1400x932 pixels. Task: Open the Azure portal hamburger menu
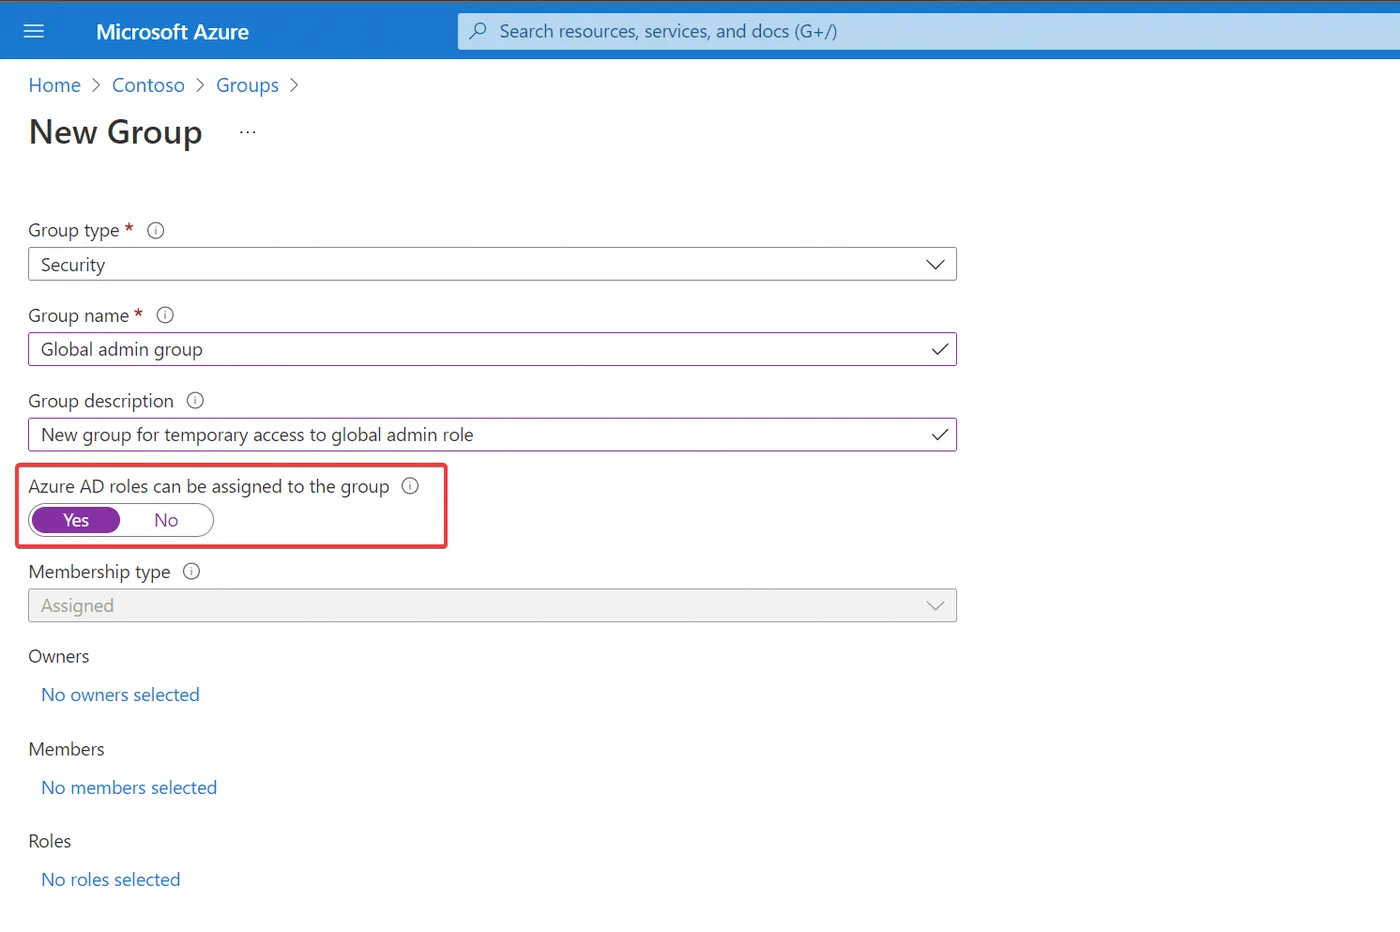(34, 31)
